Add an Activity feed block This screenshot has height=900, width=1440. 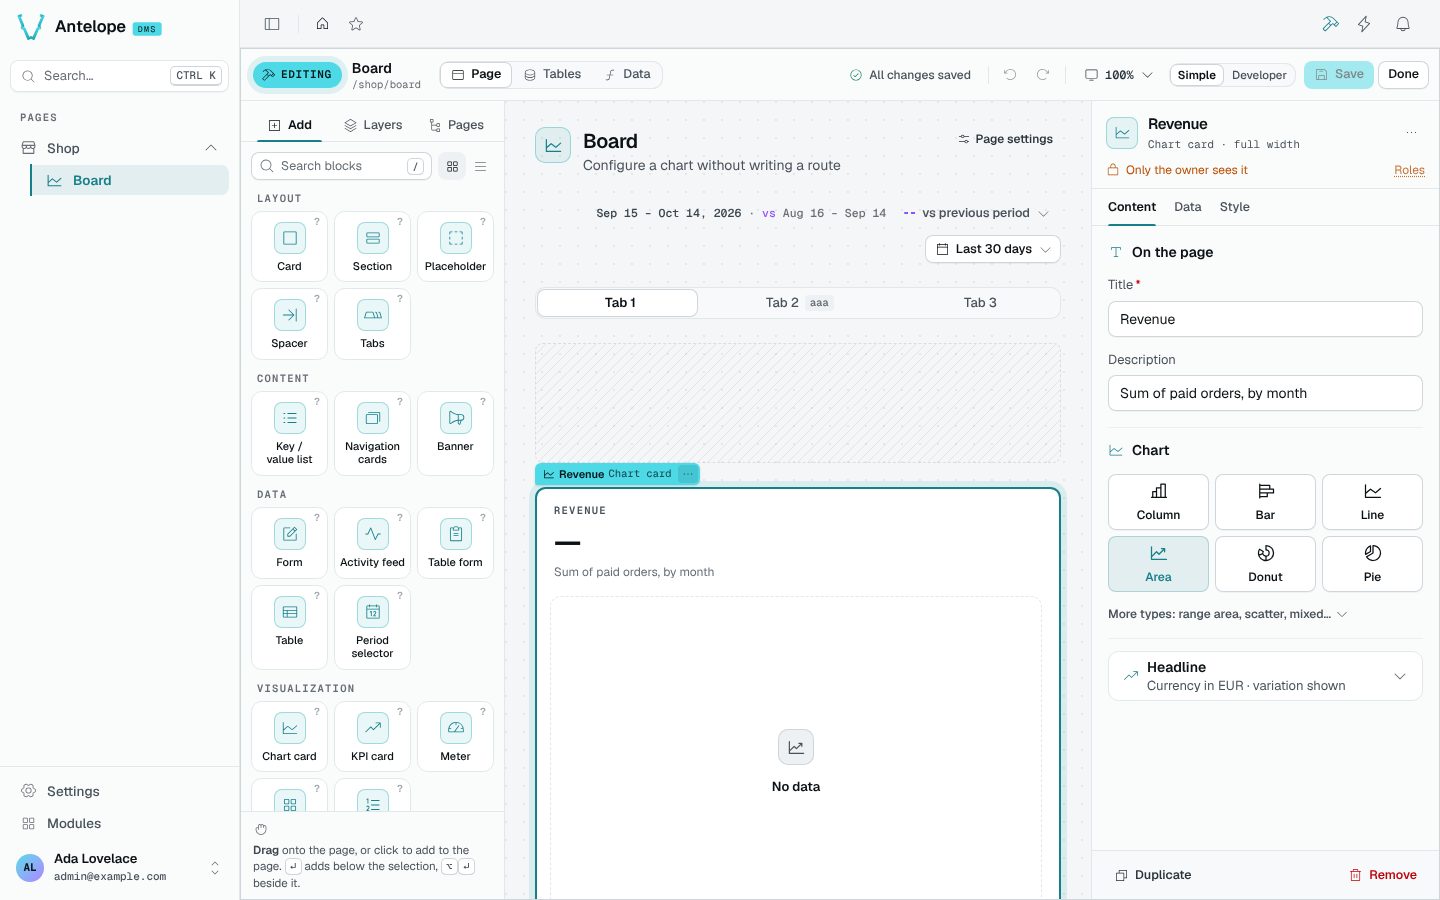coord(372,542)
